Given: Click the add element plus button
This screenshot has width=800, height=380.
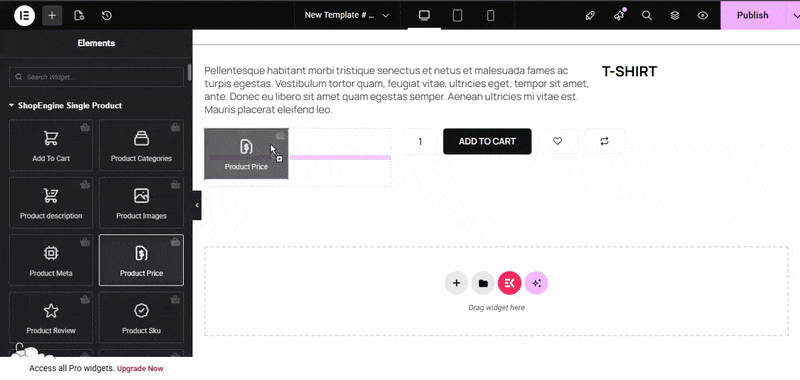Looking at the screenshot, I should (x=52, y=15).
